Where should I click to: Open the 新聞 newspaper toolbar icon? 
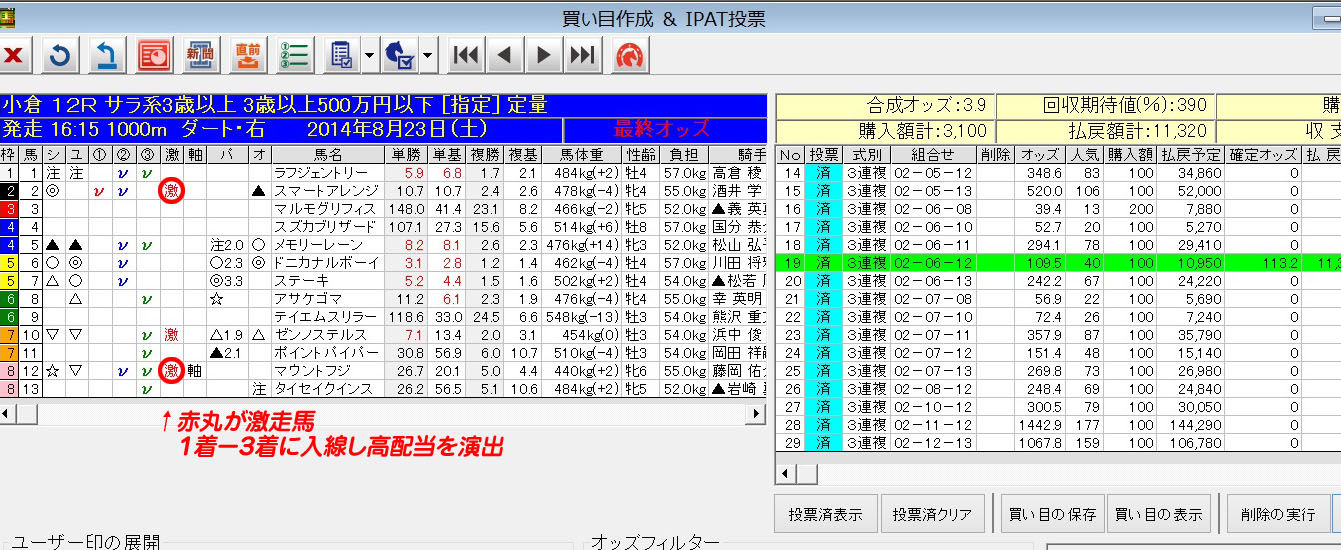pos(200,55)
